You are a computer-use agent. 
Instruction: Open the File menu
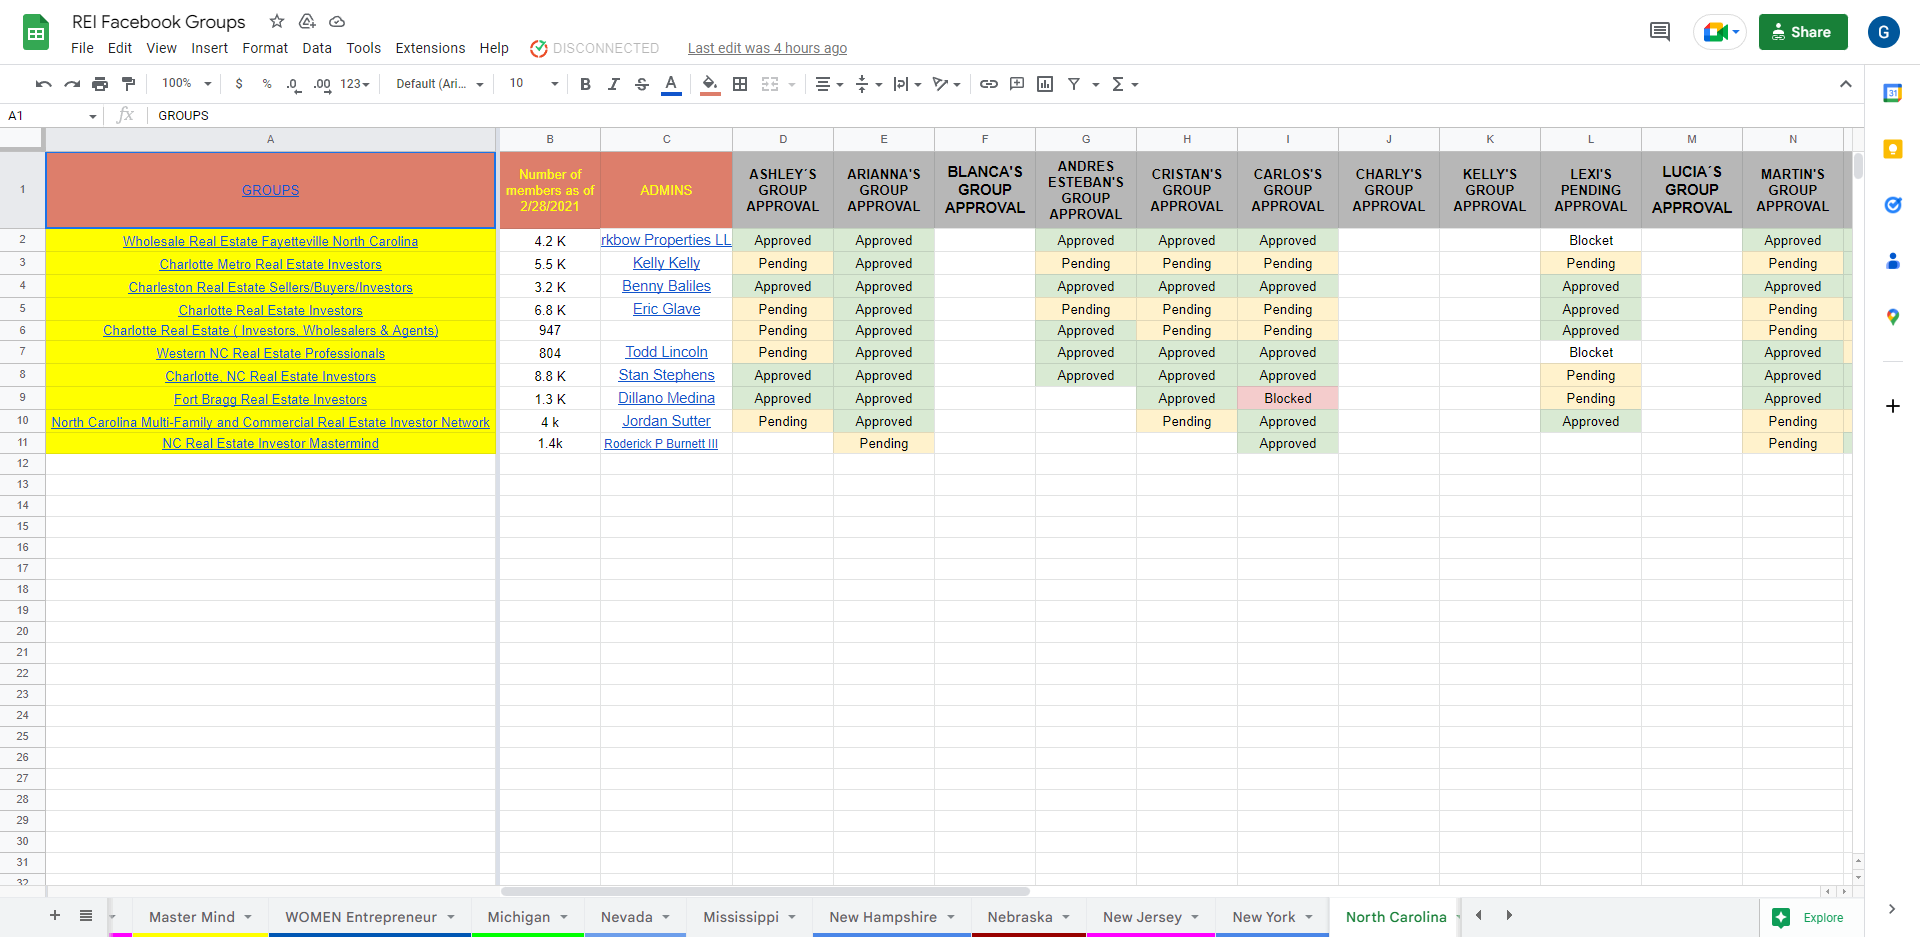pos(82,48)
